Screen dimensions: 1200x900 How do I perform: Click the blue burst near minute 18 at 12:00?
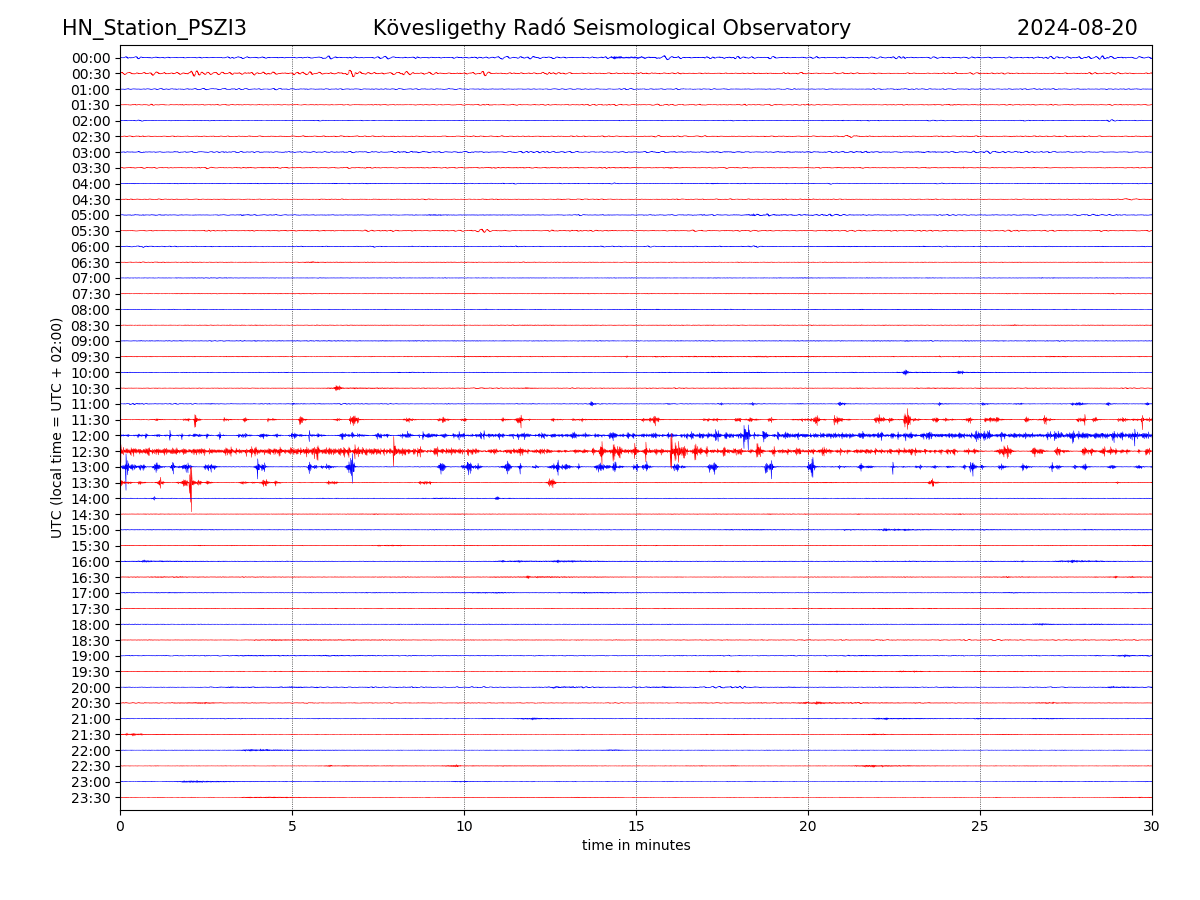[x=746, y=435]
